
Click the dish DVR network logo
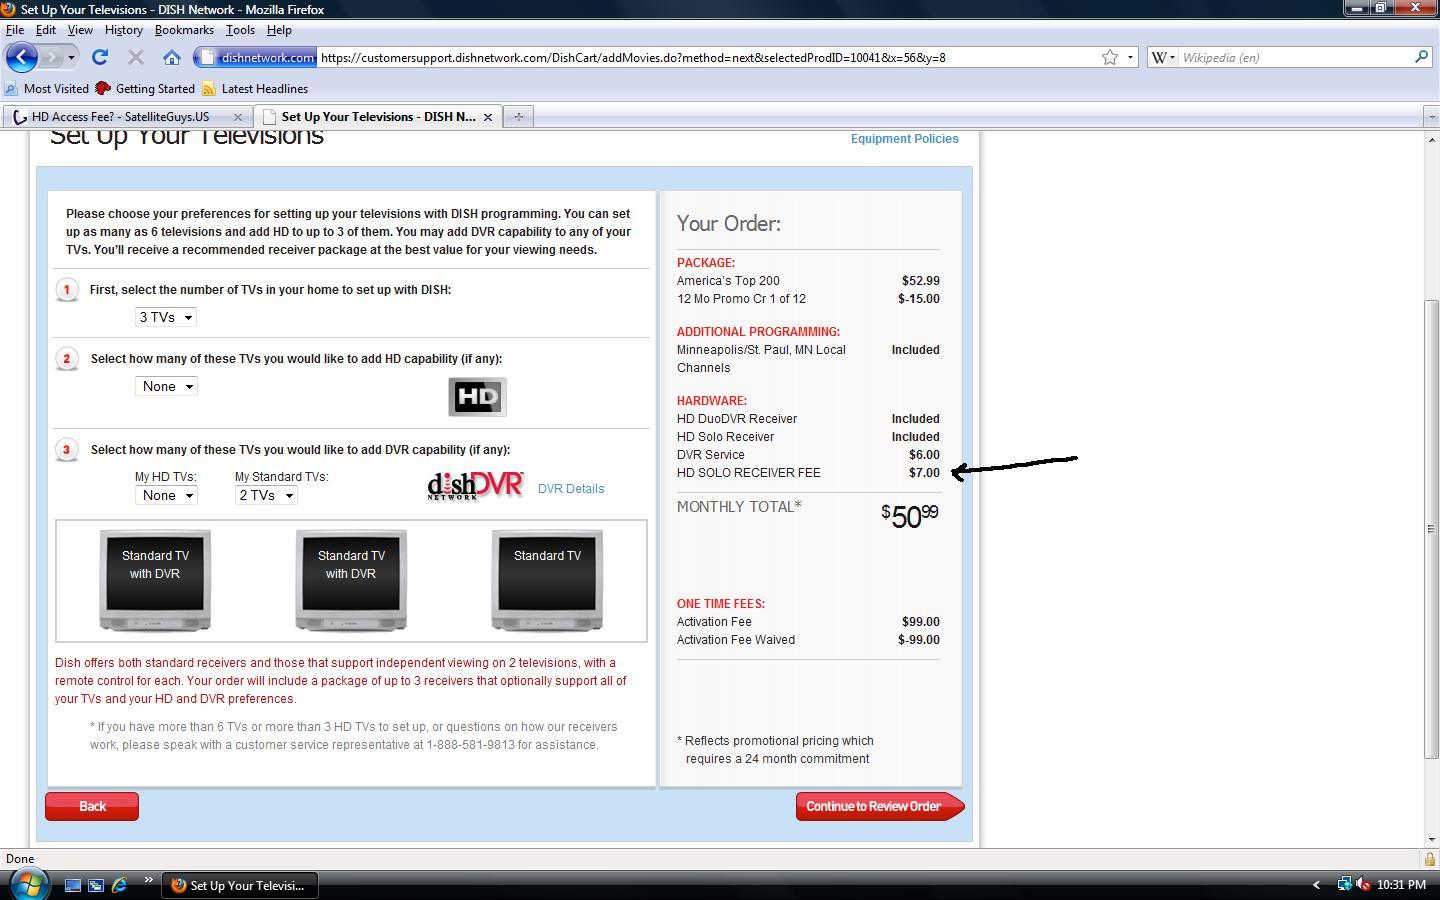475,486
